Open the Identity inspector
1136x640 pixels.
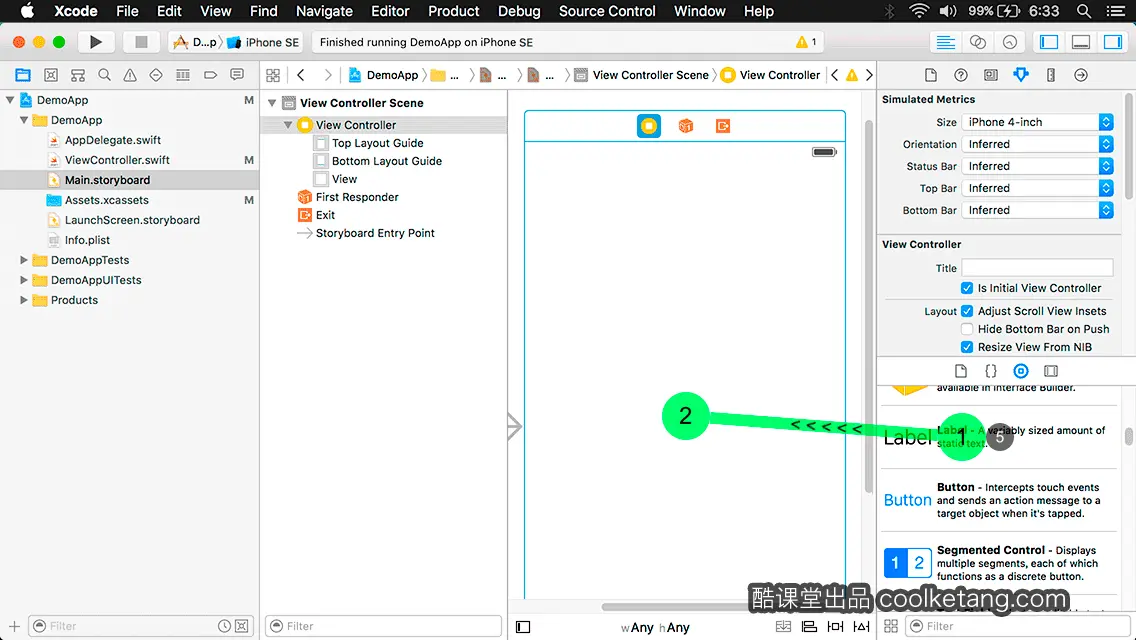pos(990,75)
